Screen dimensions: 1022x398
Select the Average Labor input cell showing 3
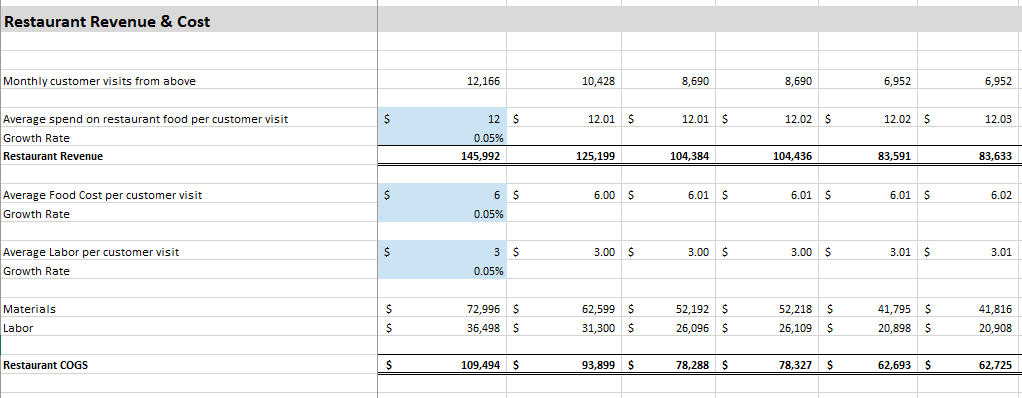coord(442,251)
